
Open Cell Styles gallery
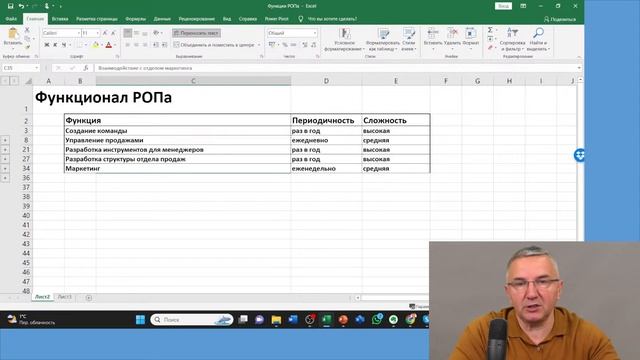coord(409,40)
